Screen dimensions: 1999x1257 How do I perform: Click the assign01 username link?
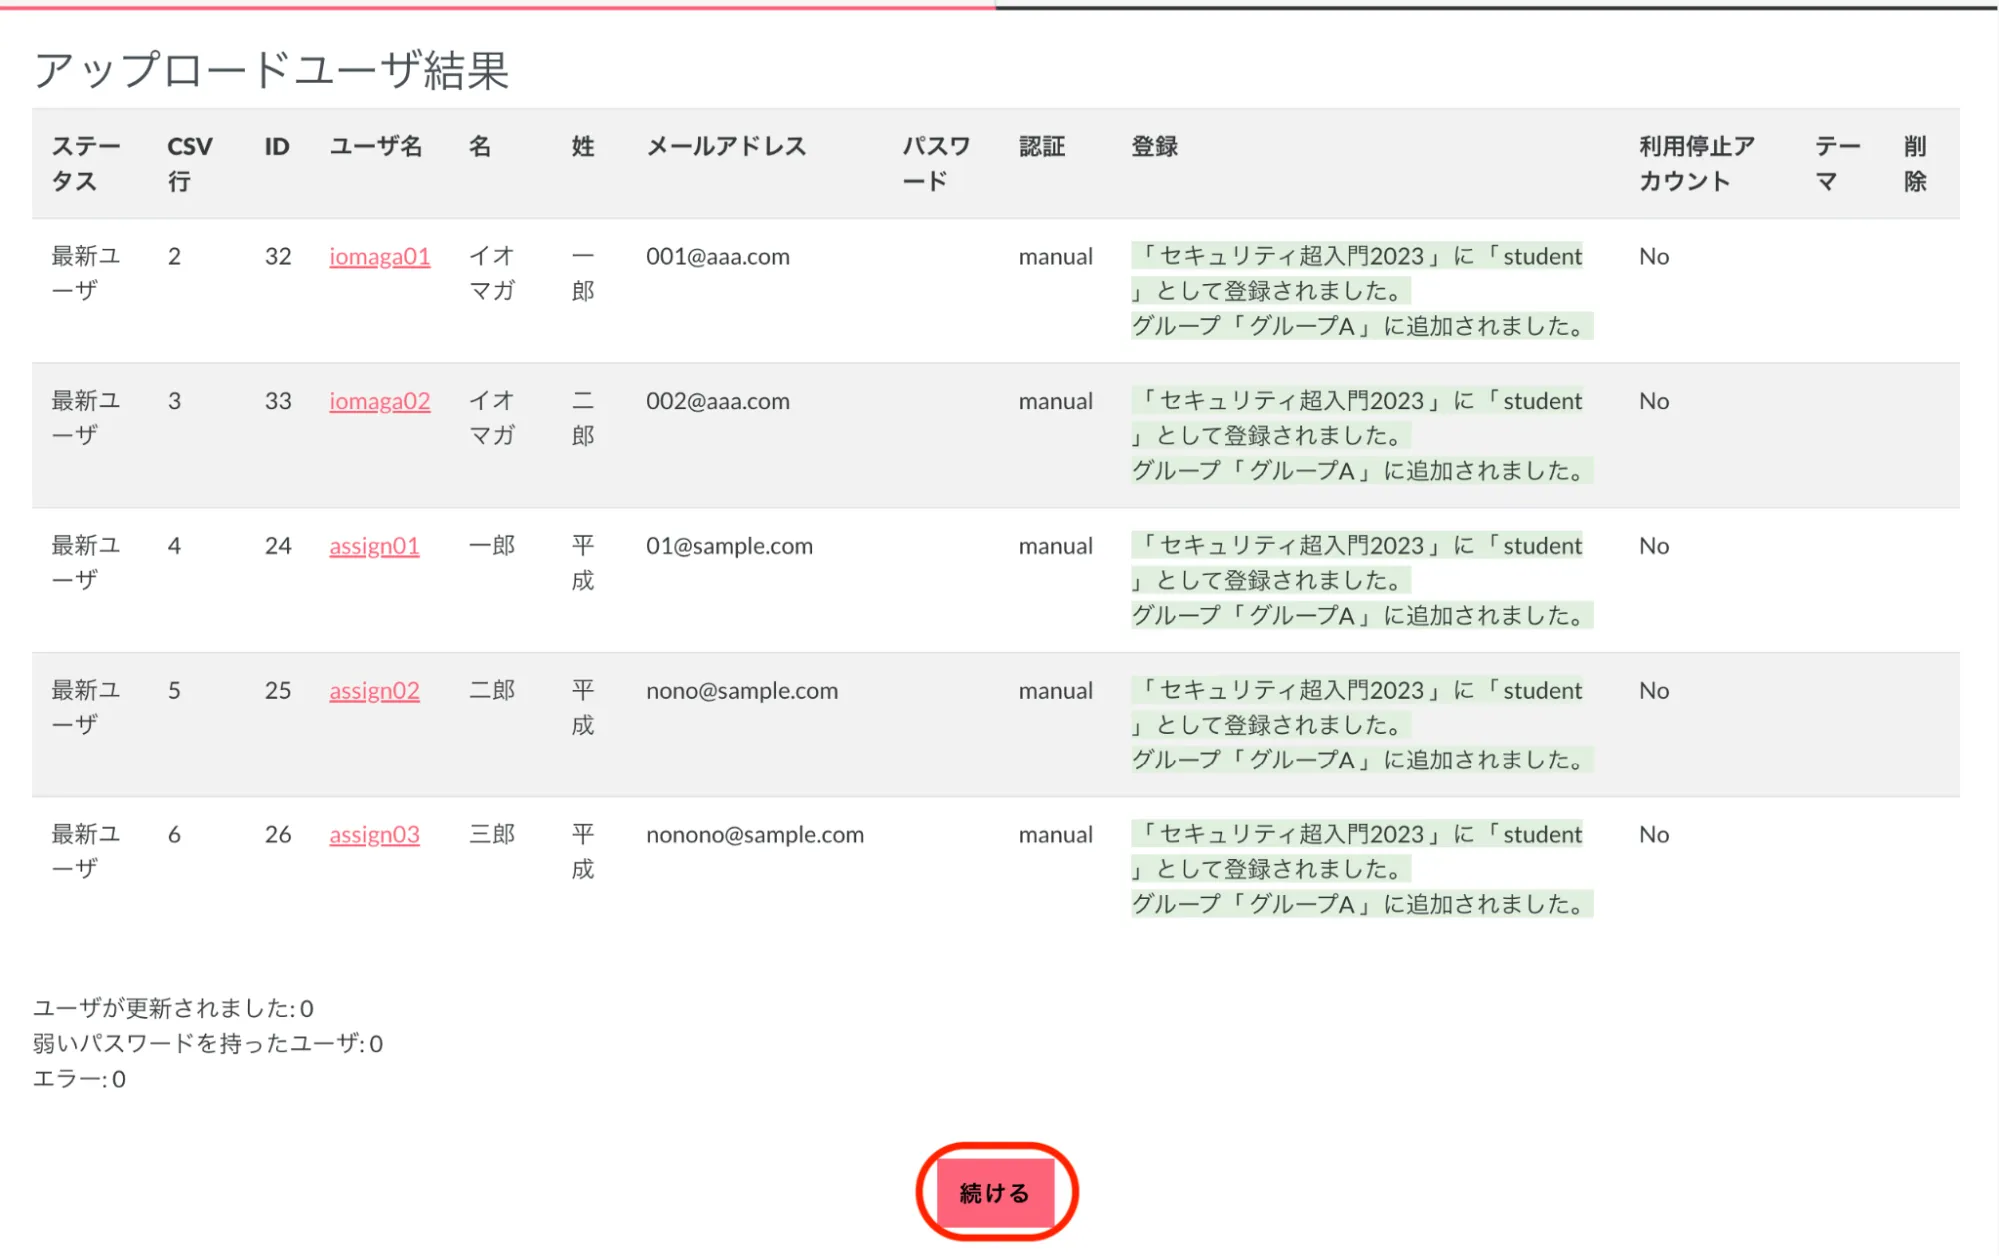(x=374, y=547)
